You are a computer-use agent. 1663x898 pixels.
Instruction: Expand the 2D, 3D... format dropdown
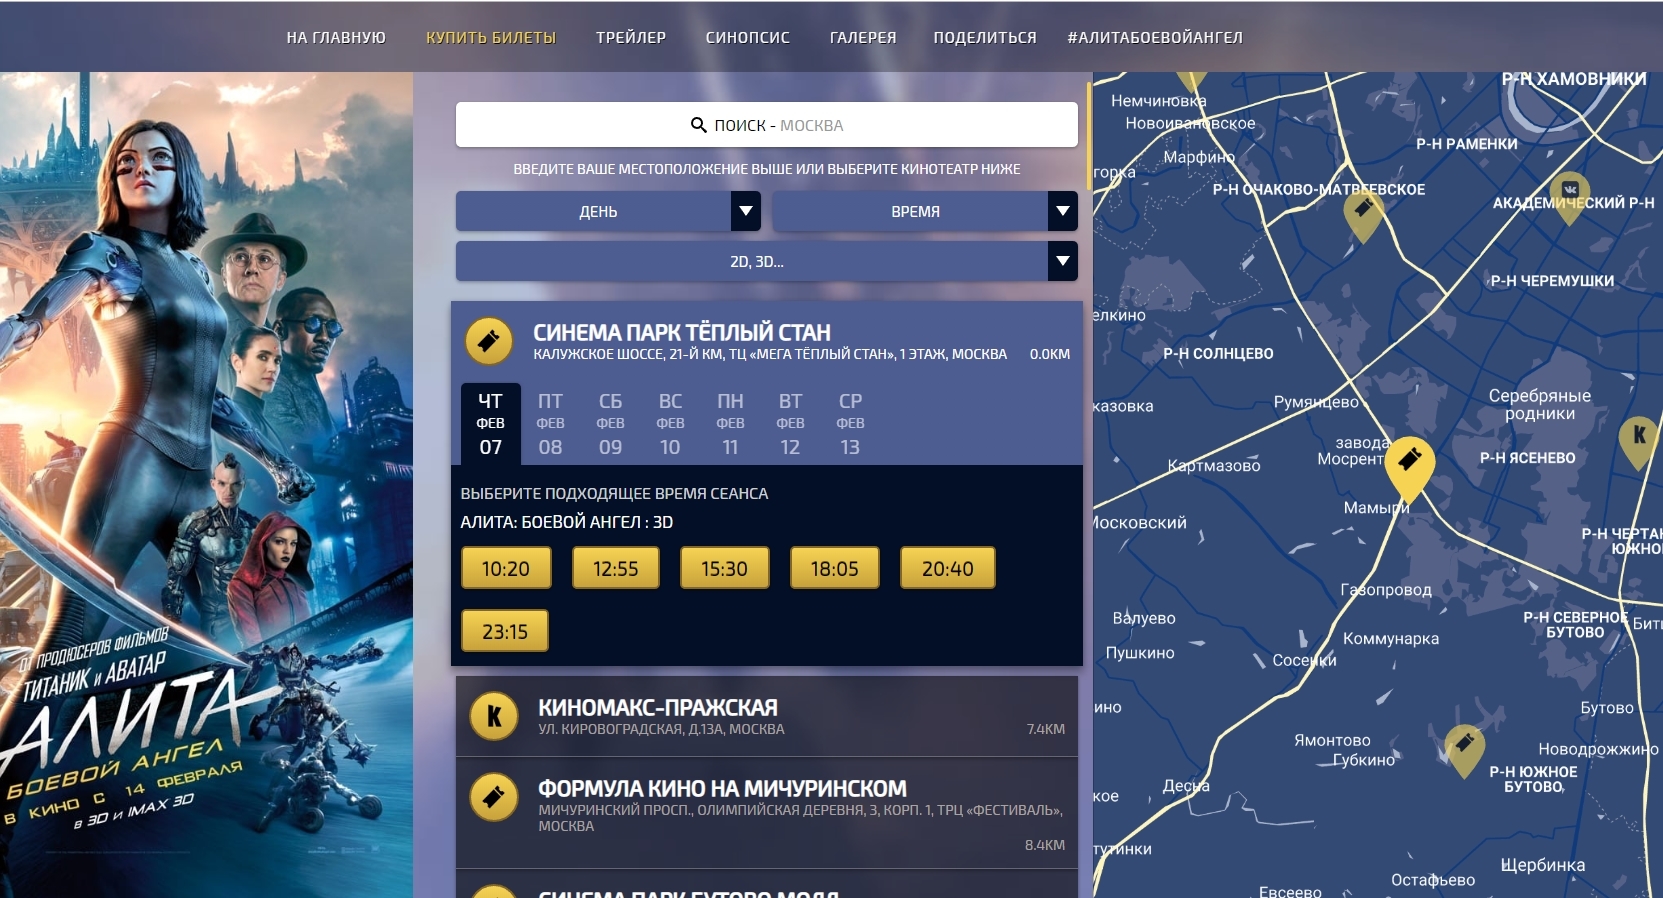pos(767,261)
